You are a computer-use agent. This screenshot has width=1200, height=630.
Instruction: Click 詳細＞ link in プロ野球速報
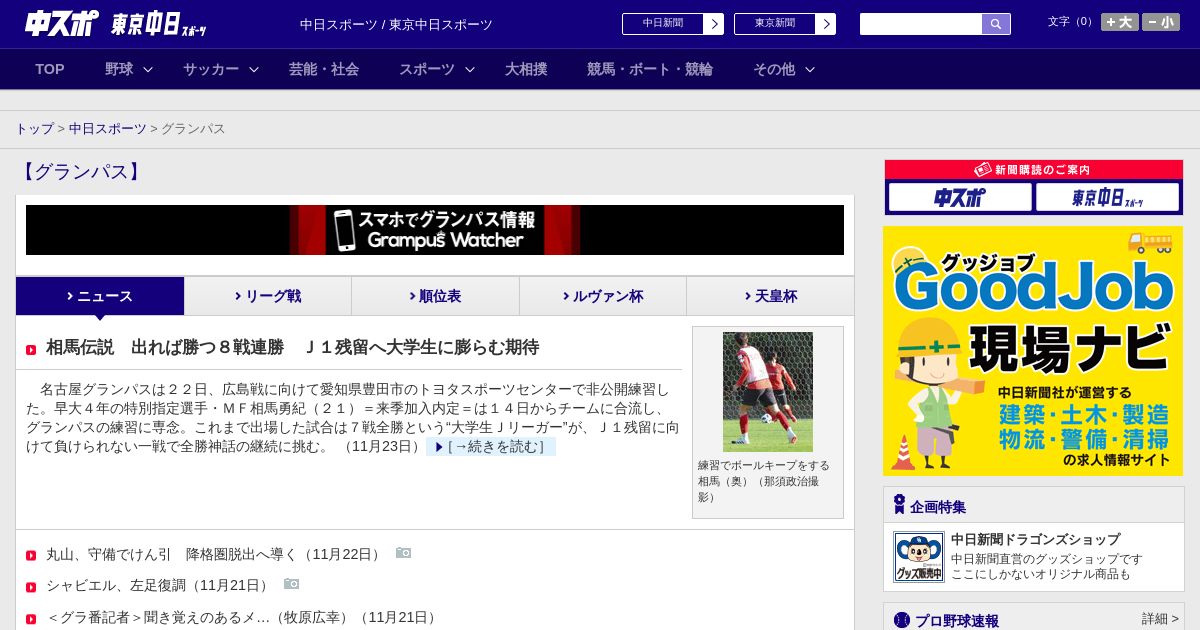[x=1160, y=619]
